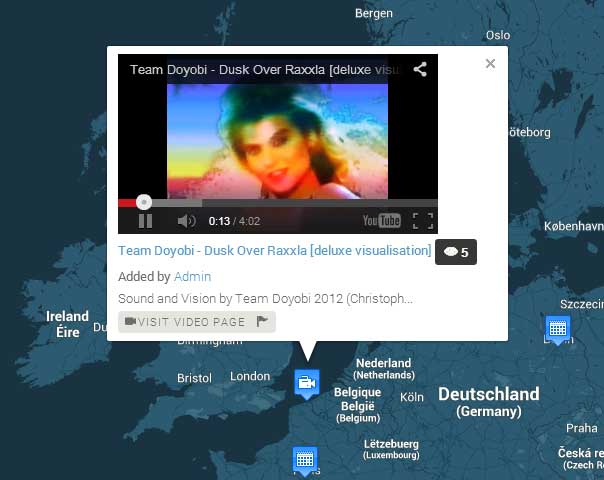Click the Praha map label
Viewport: 604px width, 480px height.
[582, 428]
